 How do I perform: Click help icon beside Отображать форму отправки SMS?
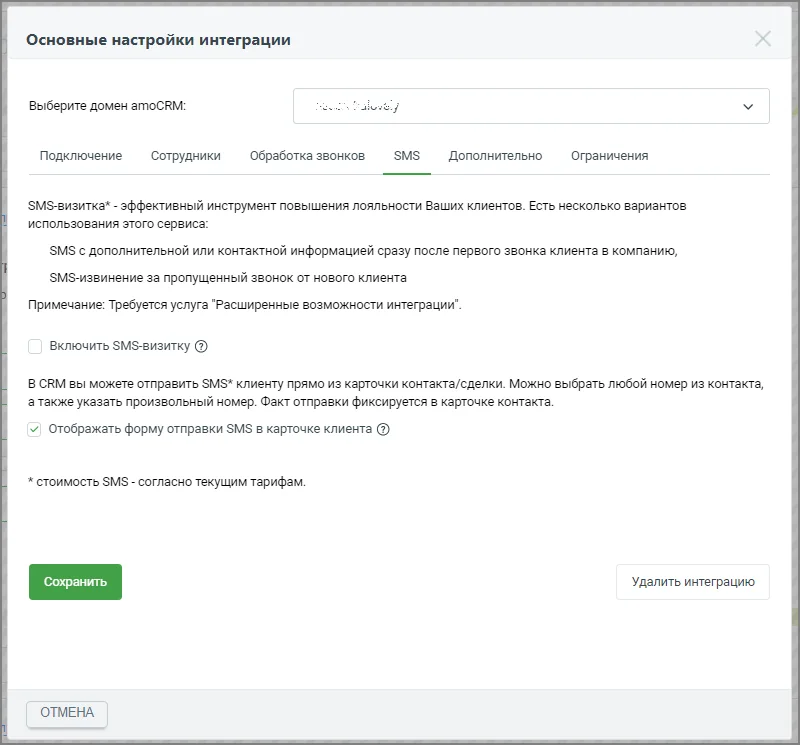(383, 430)
